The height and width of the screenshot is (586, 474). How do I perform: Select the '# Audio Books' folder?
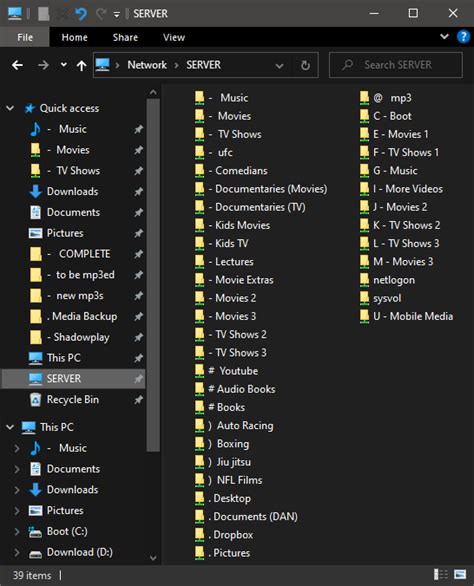point(235,389)
